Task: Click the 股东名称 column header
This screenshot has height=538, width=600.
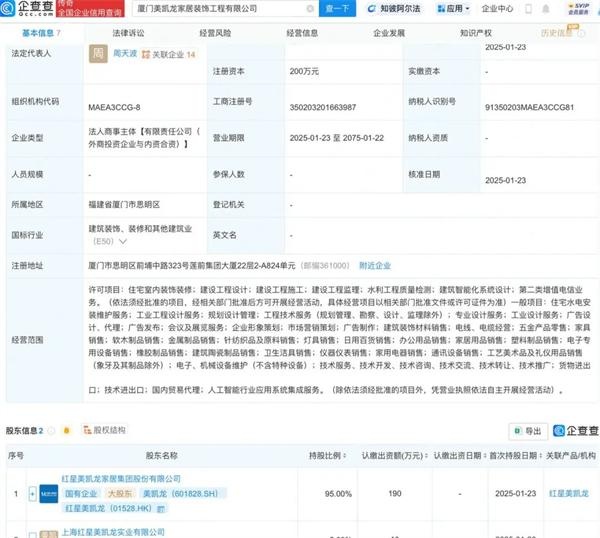Action: (161, 456)
